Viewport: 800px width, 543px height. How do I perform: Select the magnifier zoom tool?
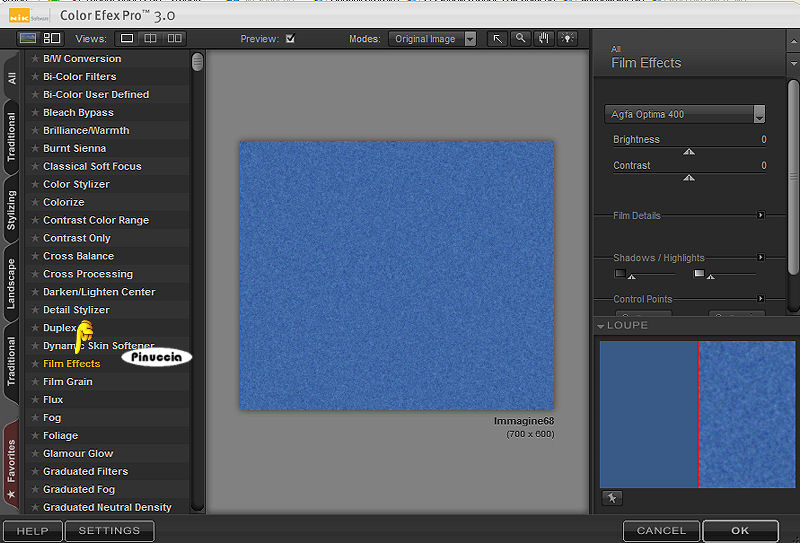(520, 39)
